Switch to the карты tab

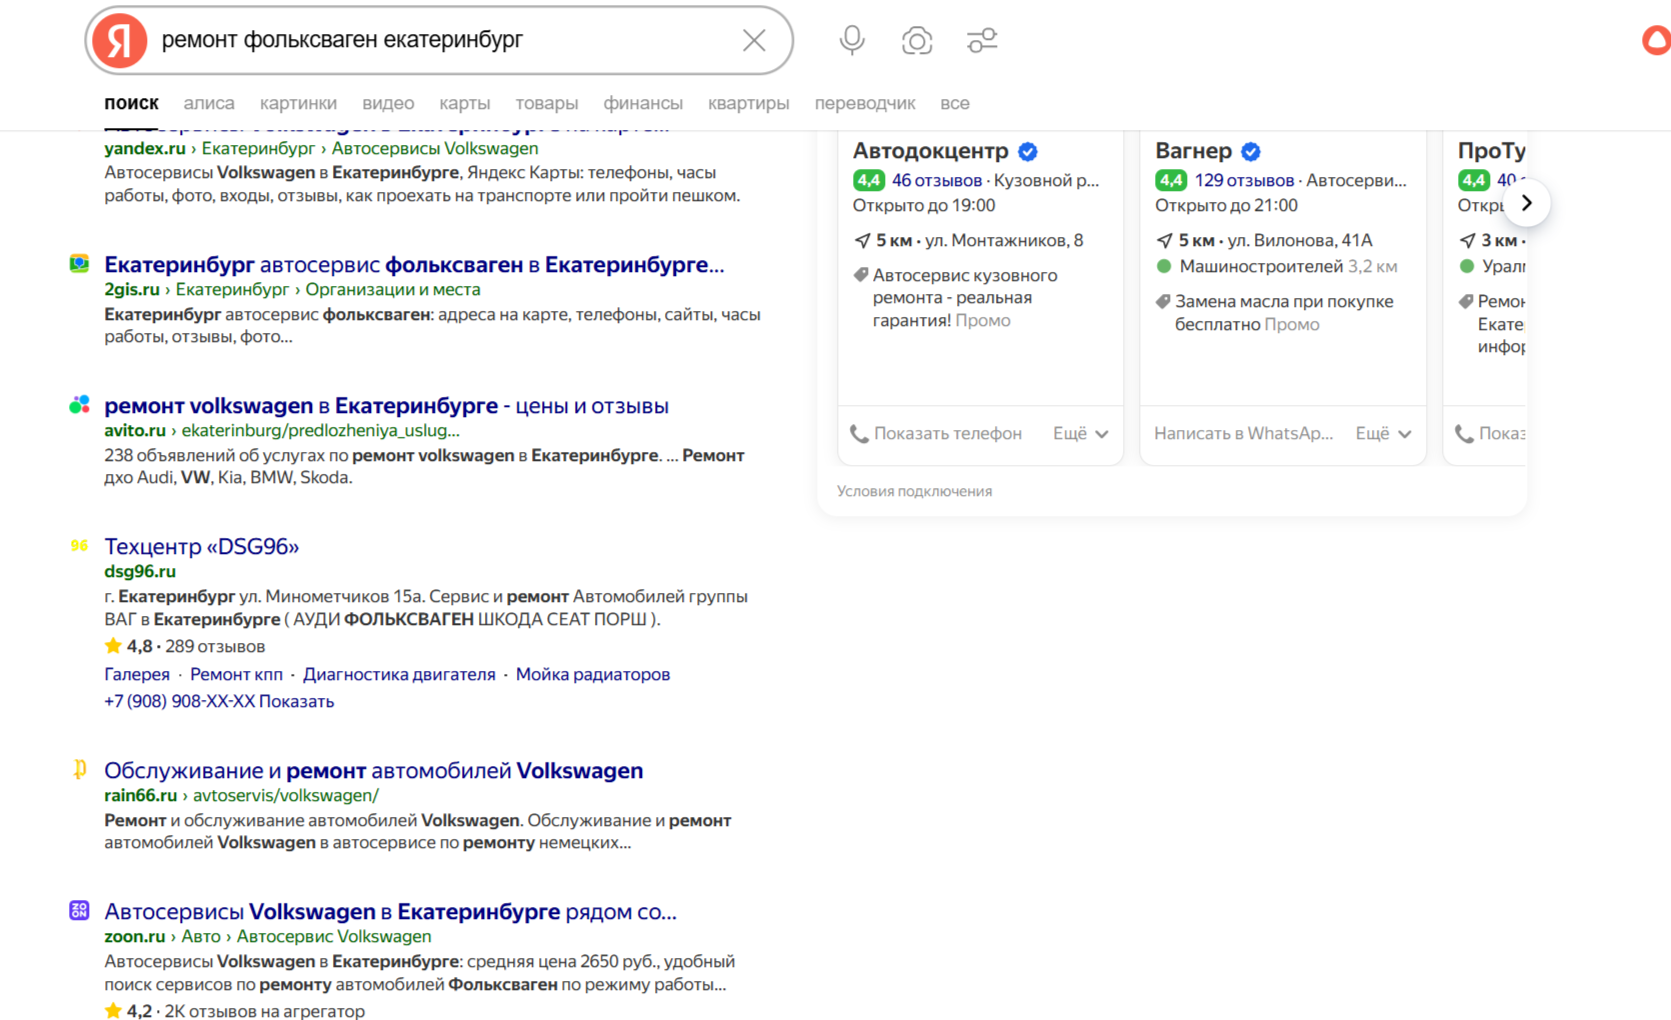pyautogui.click(x=464, y=103)
